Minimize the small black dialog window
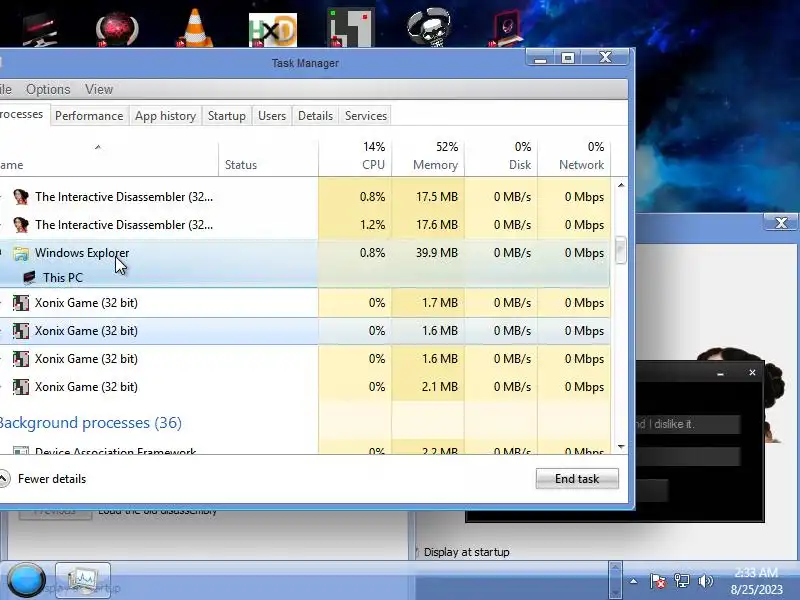Image resolution: width=800 pixels, height=600 pixels. (x=720, y=373)
